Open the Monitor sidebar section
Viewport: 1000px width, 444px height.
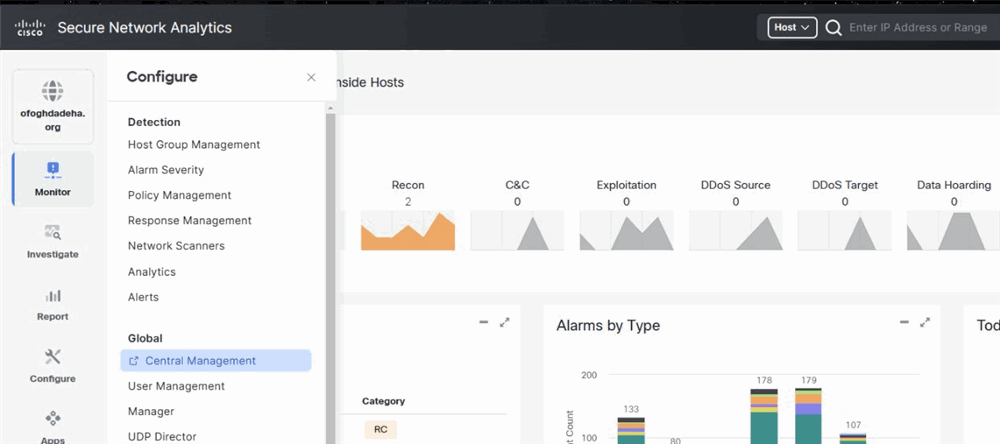pos(53,178)
